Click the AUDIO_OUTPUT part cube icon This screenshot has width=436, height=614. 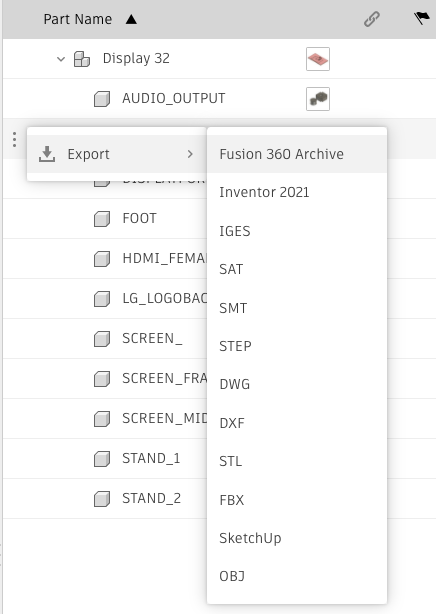(x=102, y=99)
